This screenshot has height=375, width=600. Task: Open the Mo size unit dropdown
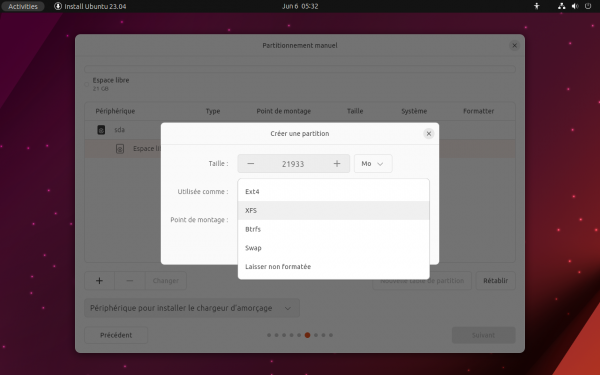[373, 164]
